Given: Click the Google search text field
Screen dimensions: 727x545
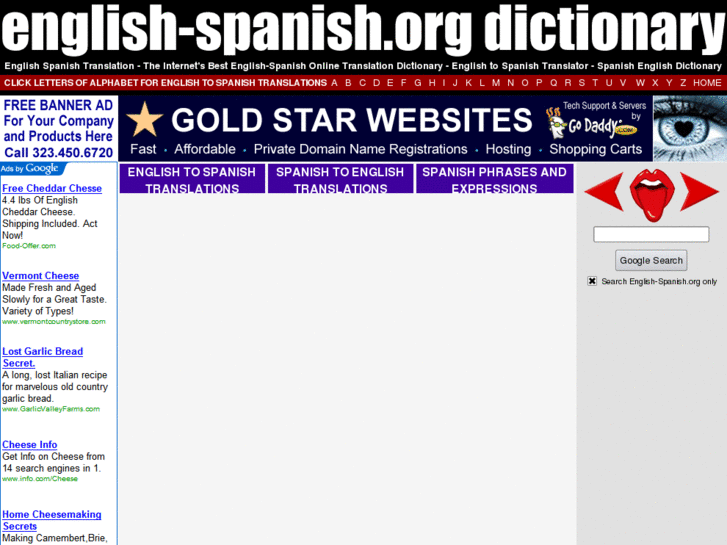Looking at the screenshot, I should [x=651, y=234].
